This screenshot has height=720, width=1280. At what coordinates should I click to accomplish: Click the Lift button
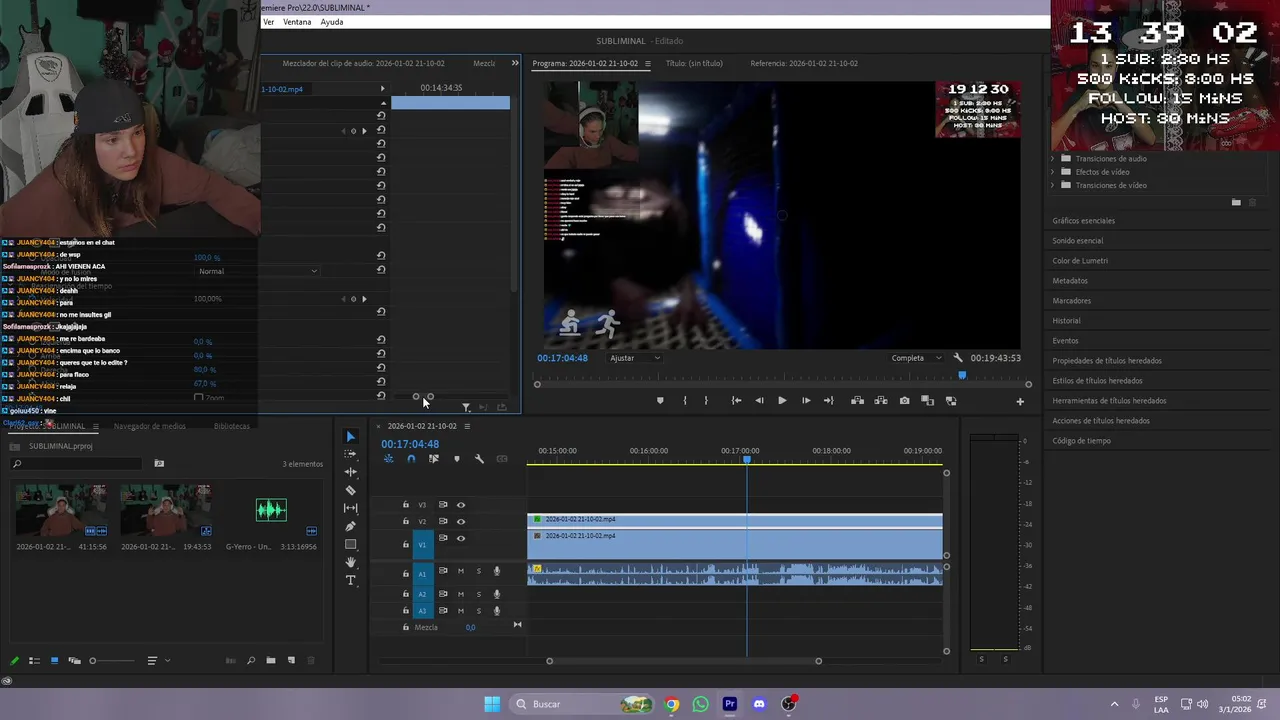tap(857, 401)
